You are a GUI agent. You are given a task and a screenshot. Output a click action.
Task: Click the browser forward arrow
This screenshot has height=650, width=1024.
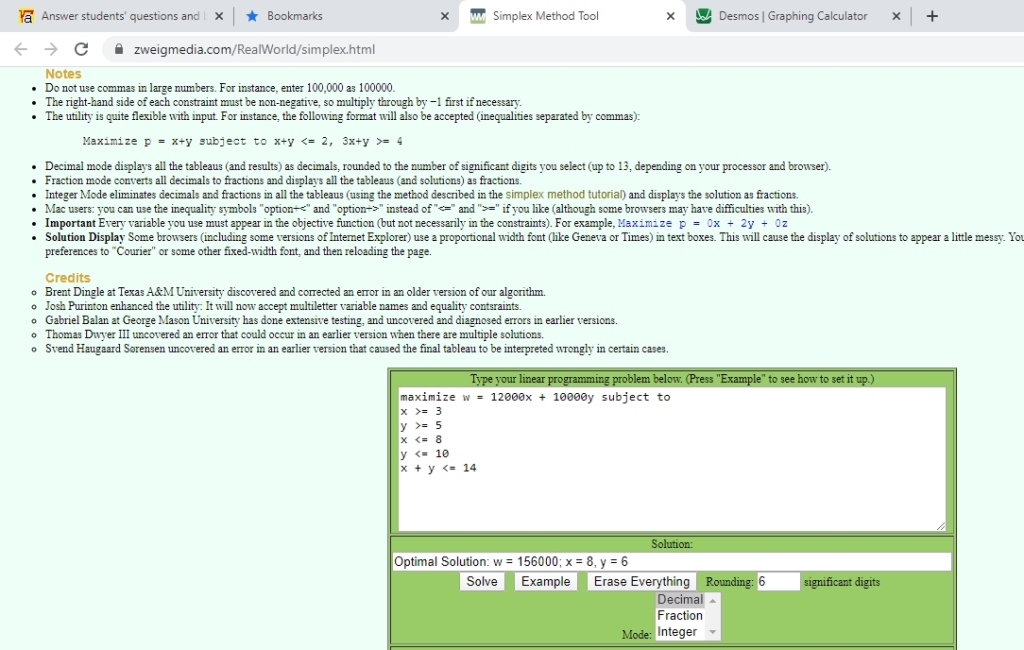click(x=51, y=49)
